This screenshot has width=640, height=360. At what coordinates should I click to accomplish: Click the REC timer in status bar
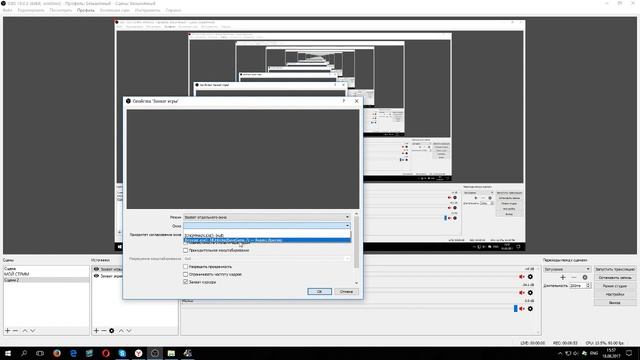(x=565, y=343)
